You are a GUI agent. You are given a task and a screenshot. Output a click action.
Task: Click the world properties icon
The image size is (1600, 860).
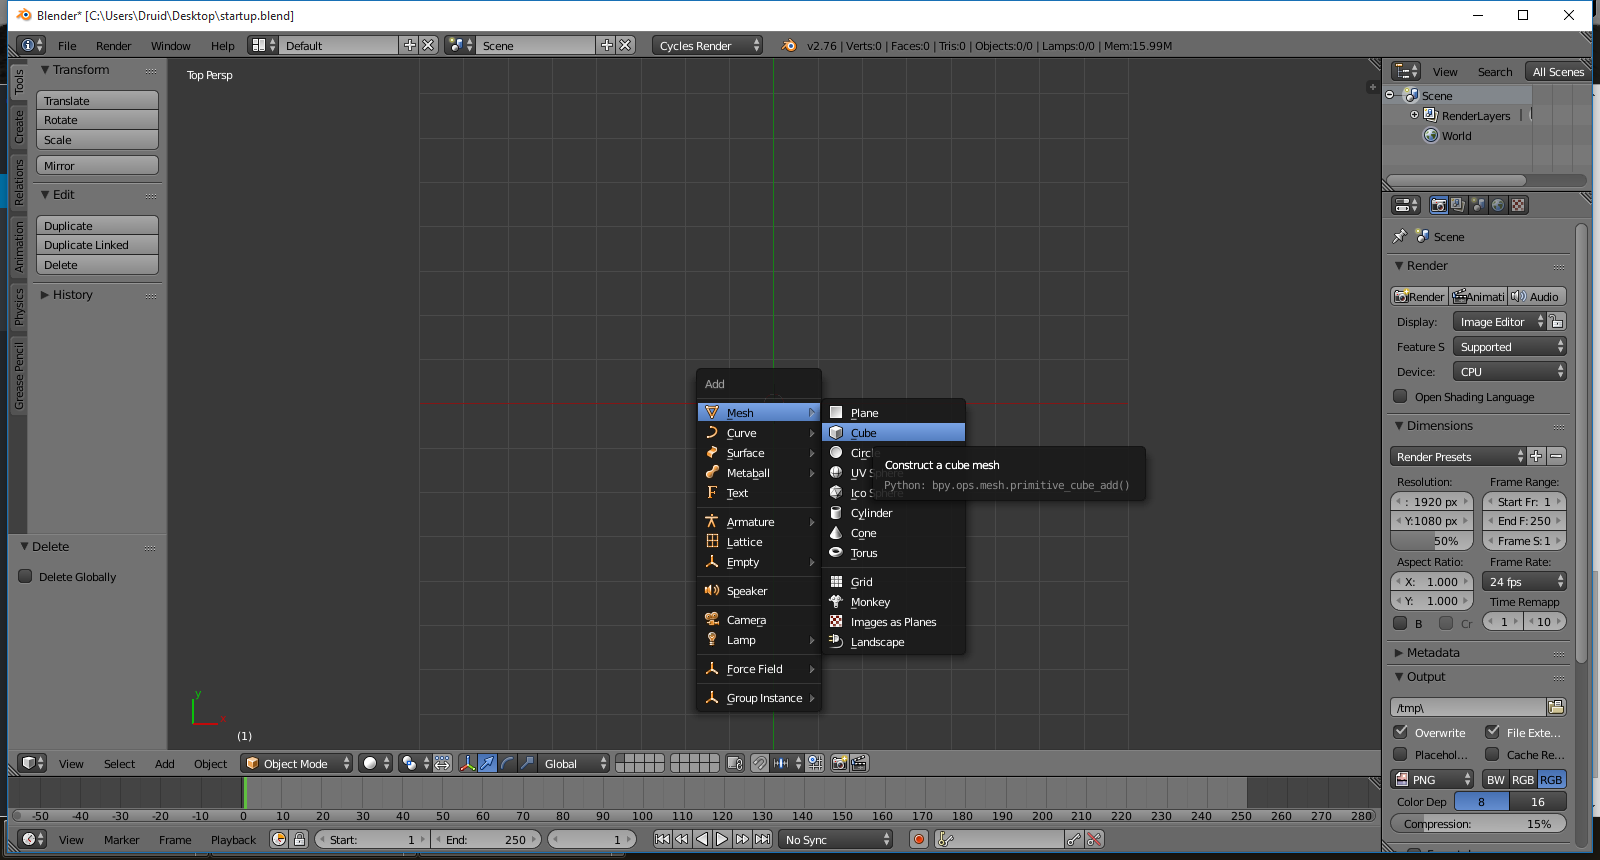coord(1498,205)
